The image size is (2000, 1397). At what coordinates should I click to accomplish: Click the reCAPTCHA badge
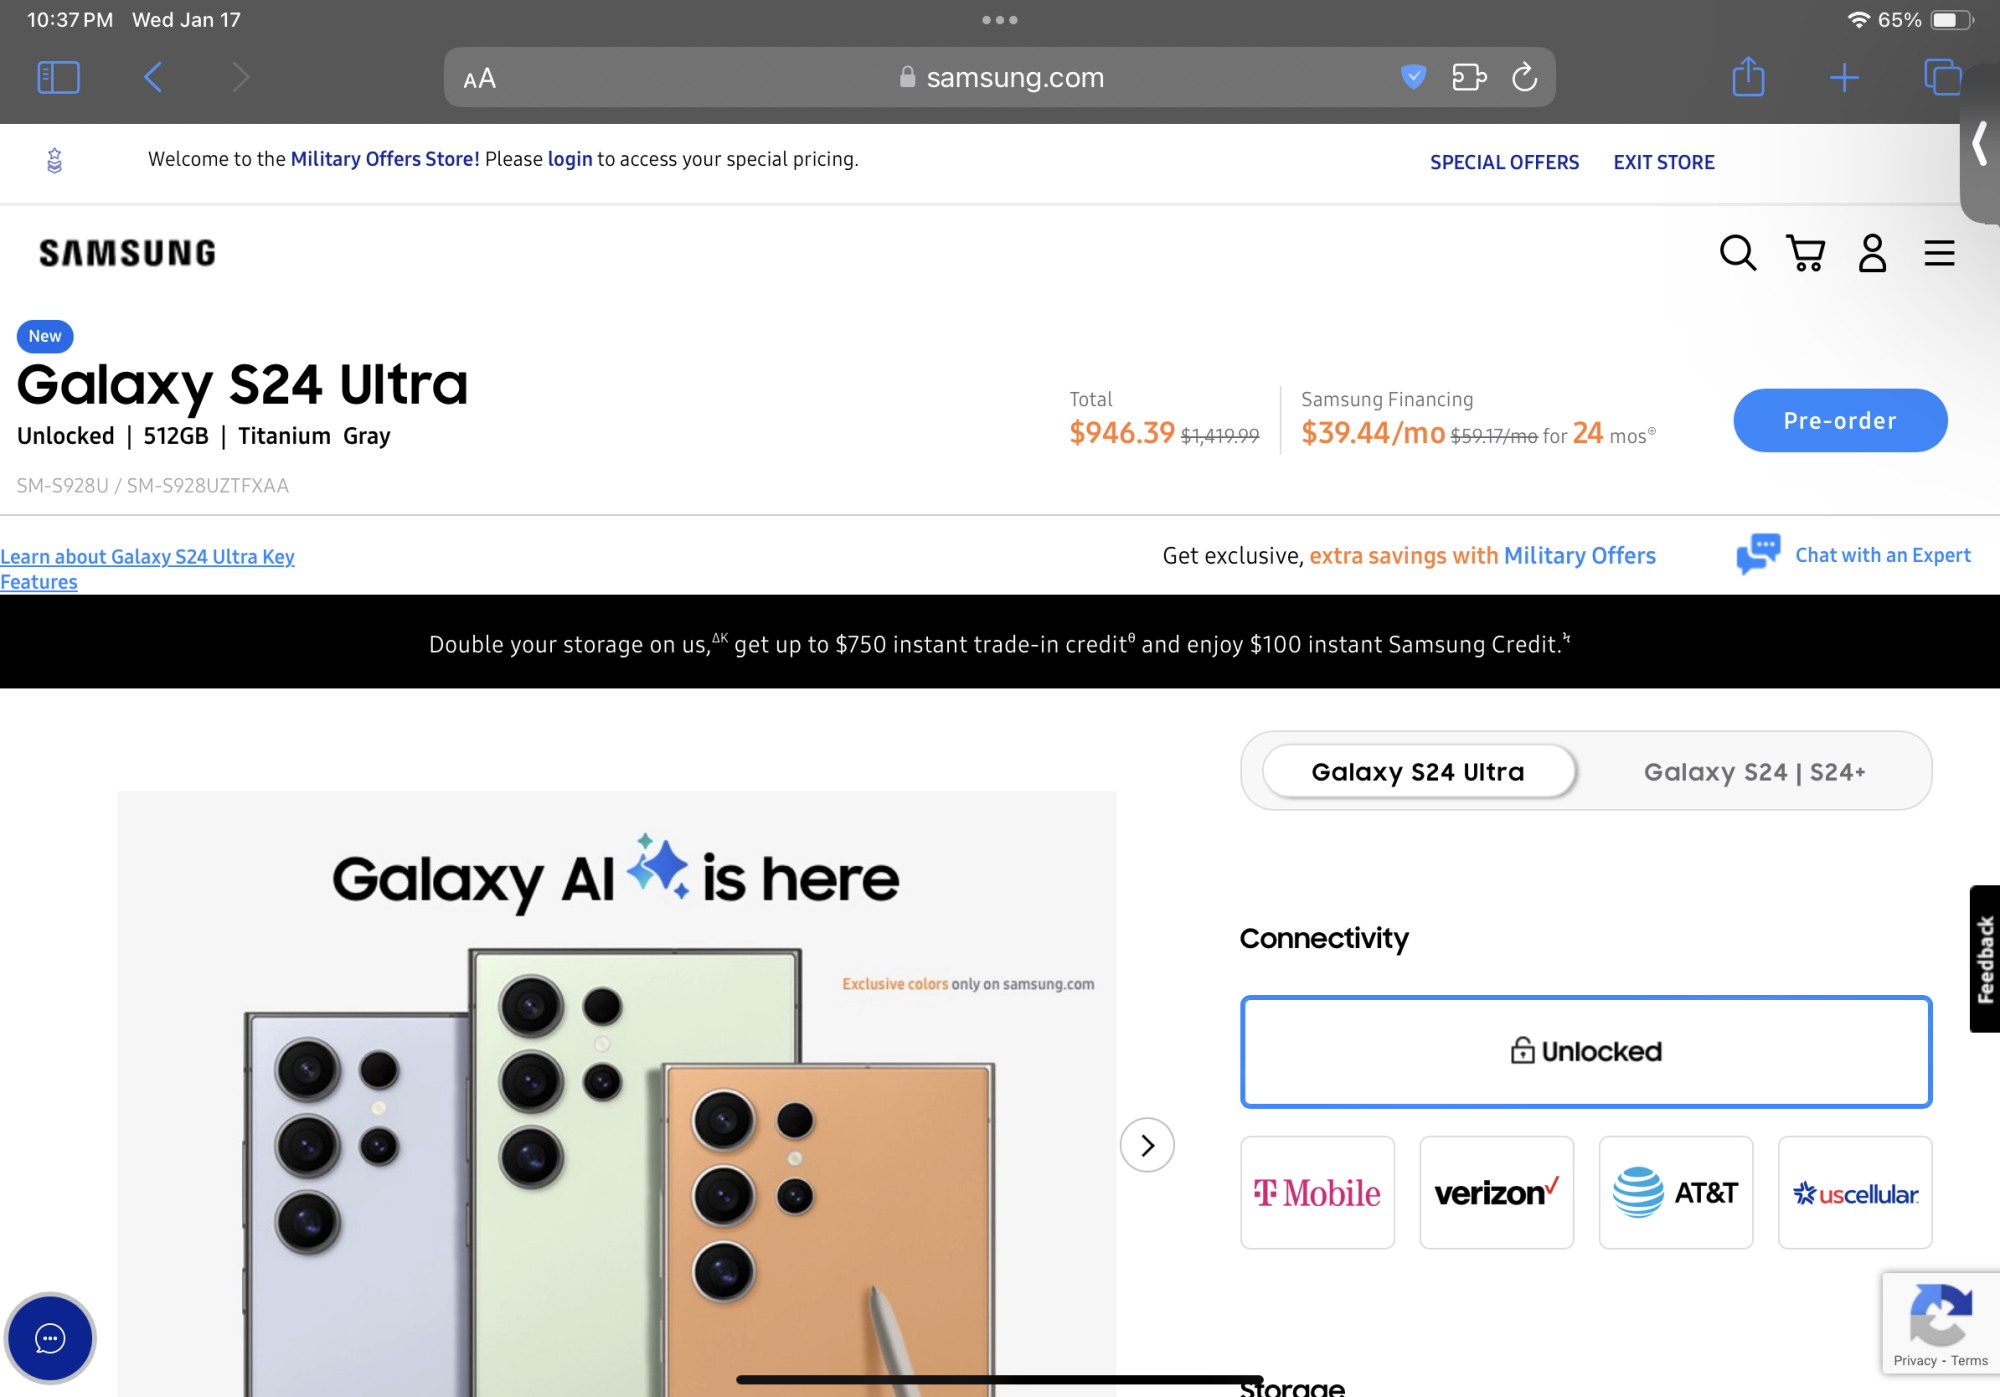1940,1323
